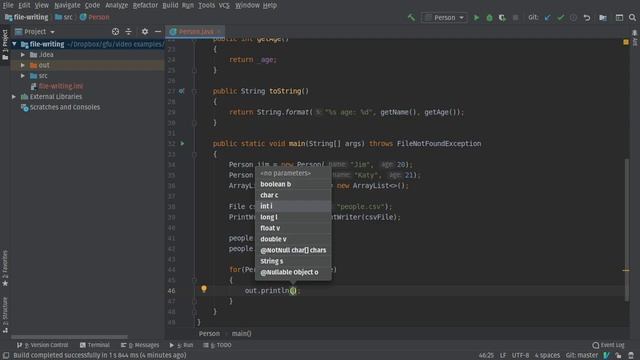The width and height of the screenshot is (640, 360).
Task: Update project with blue Git arrow icon
Action: click(547, 18)
